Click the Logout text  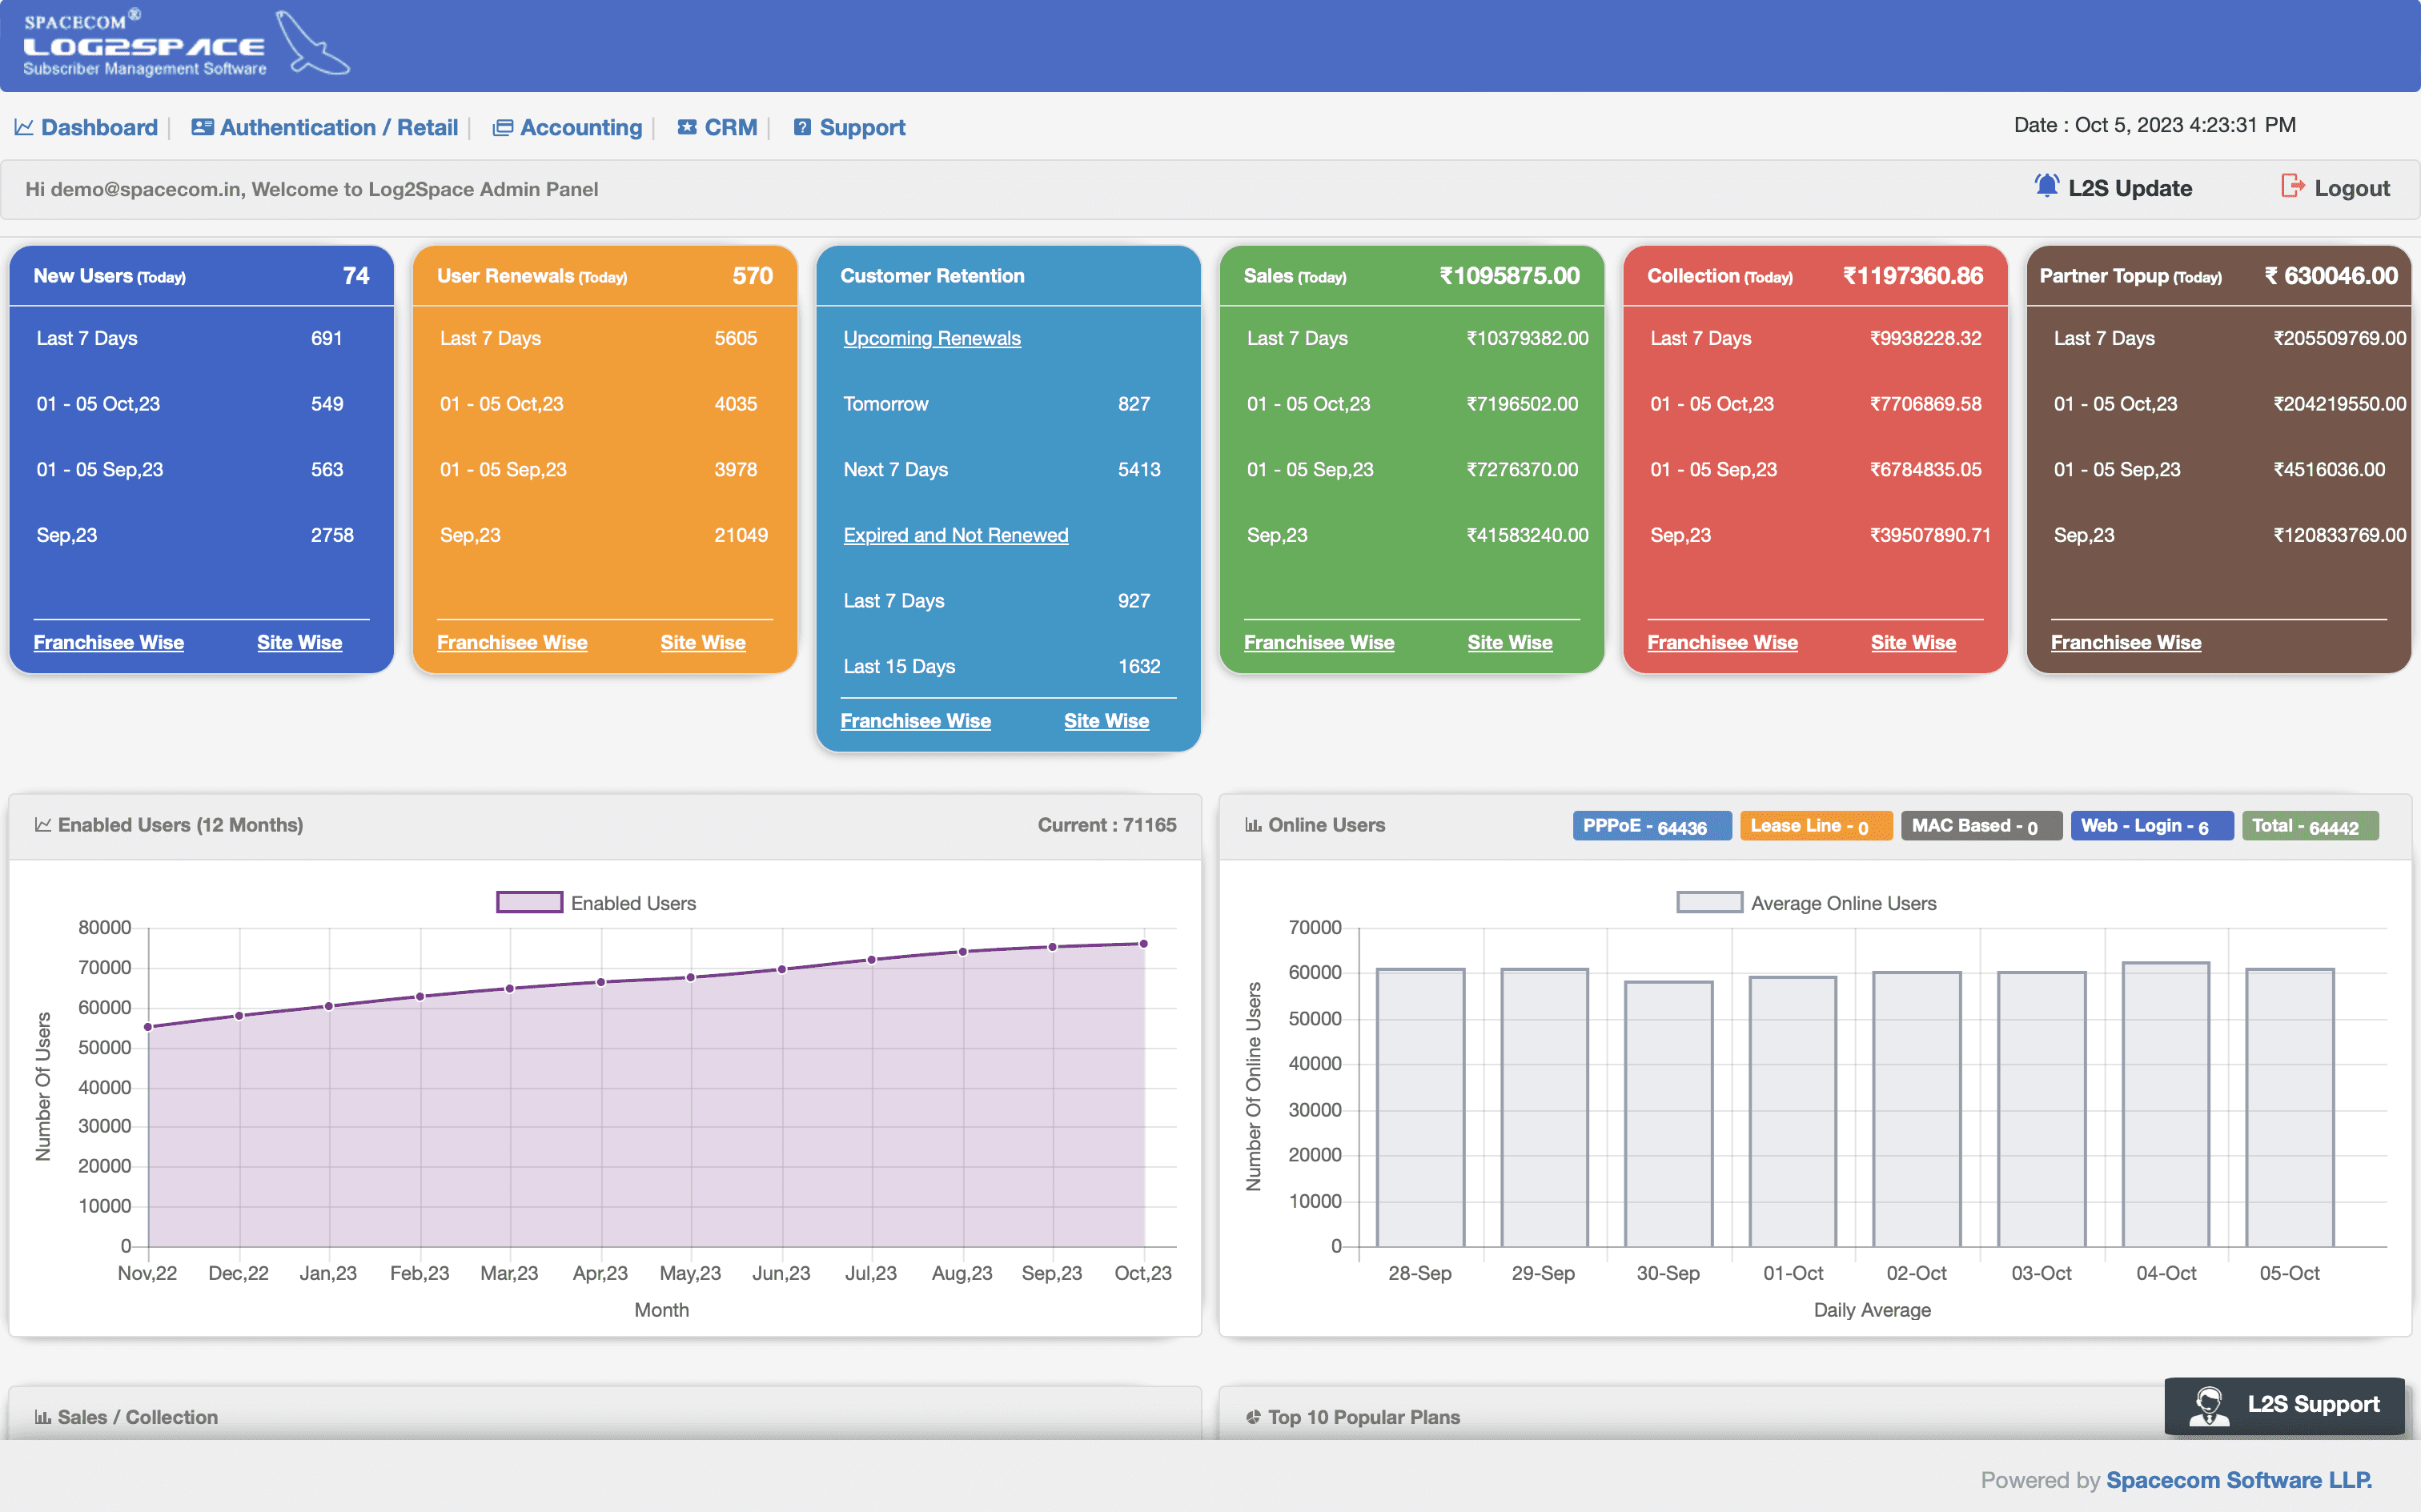click(x=2352, y=188)
